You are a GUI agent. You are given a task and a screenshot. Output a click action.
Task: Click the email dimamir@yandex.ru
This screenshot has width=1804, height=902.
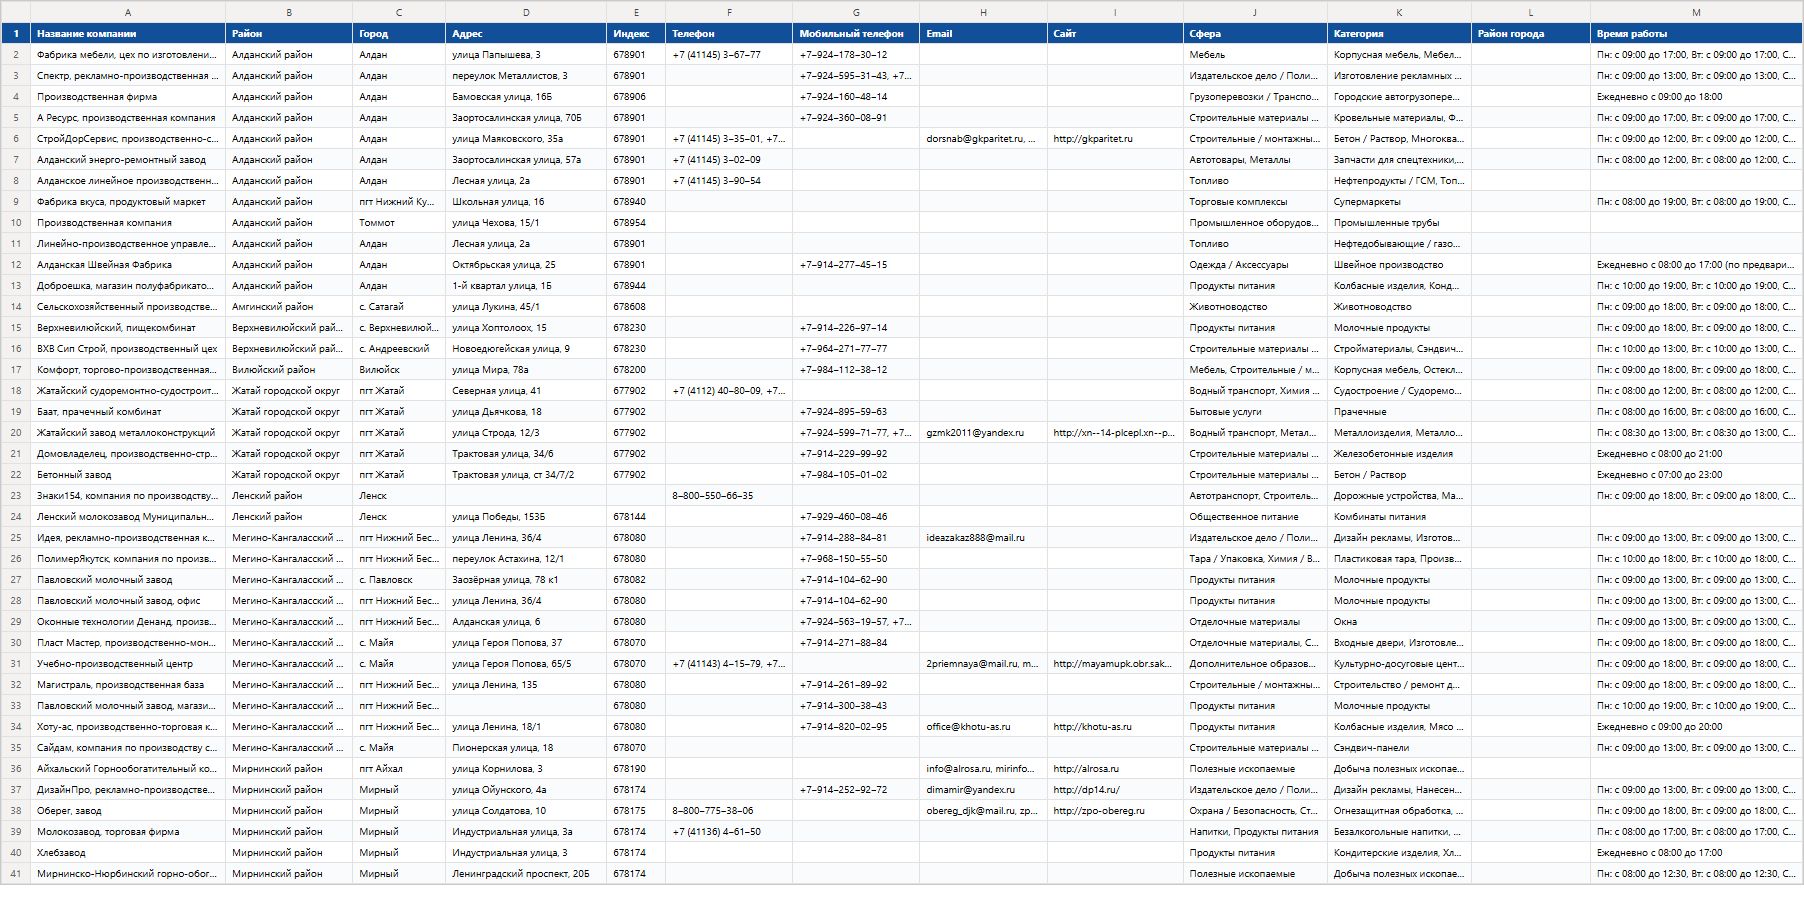970,790
